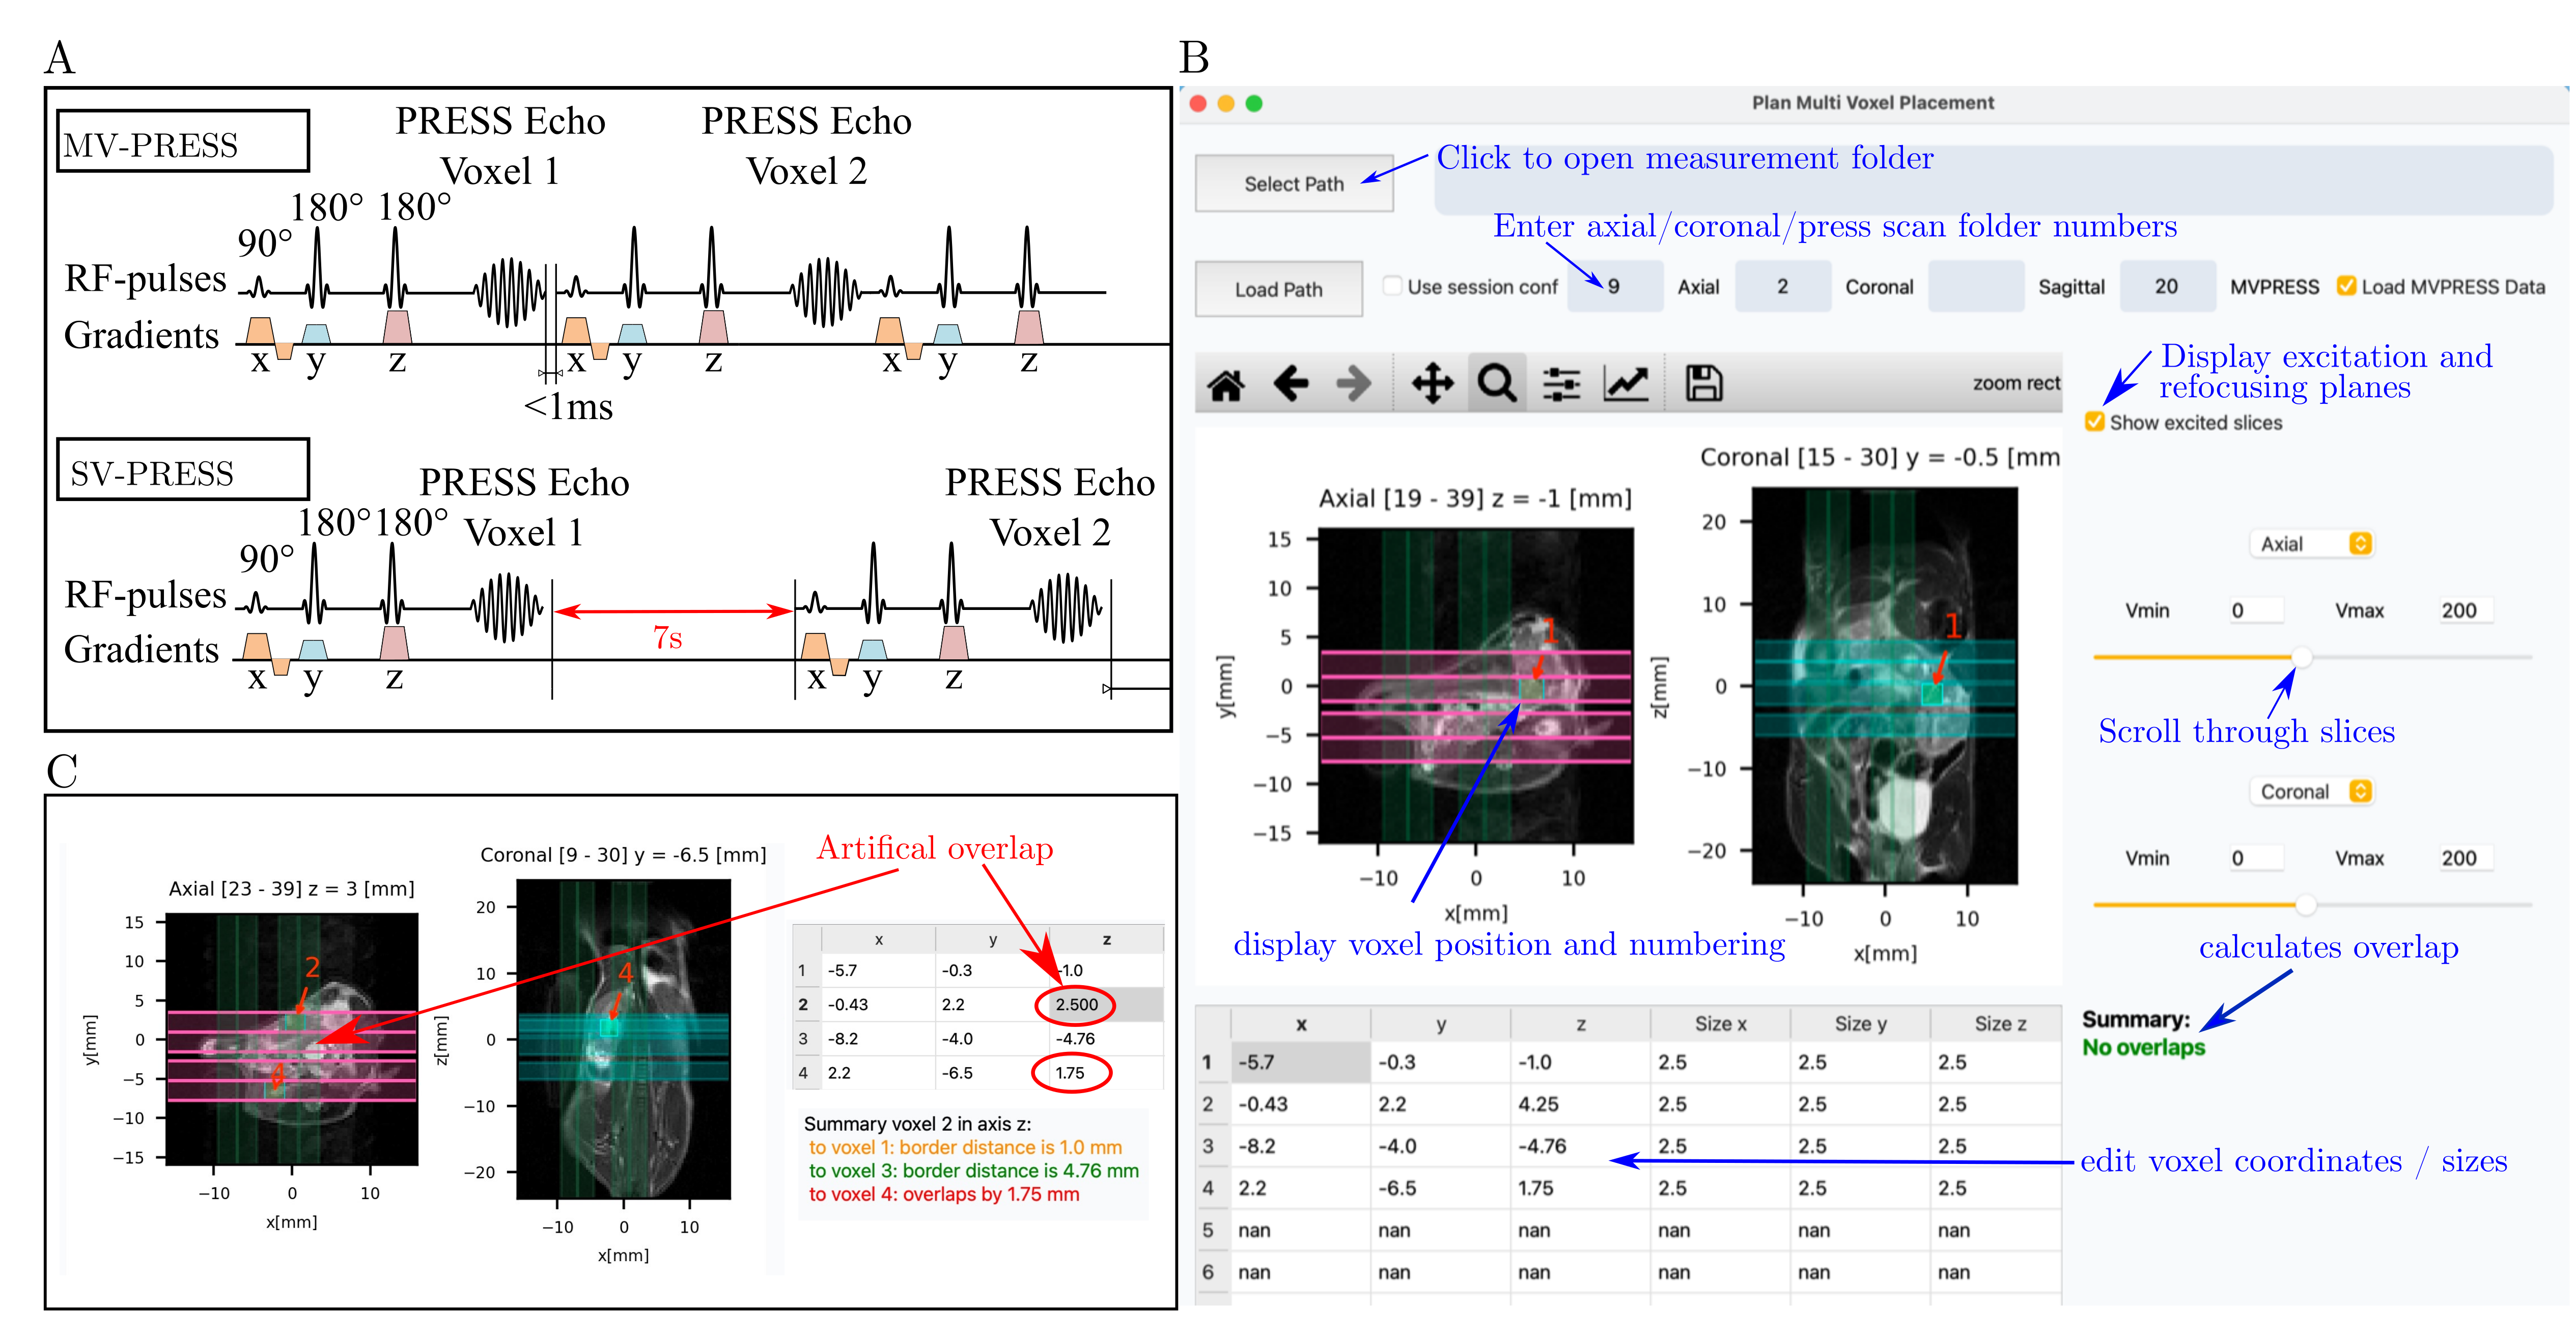Toggle the Use session conf checkbox
This screenshot has height=1336, width=2576.
[x=1392, y=286]
